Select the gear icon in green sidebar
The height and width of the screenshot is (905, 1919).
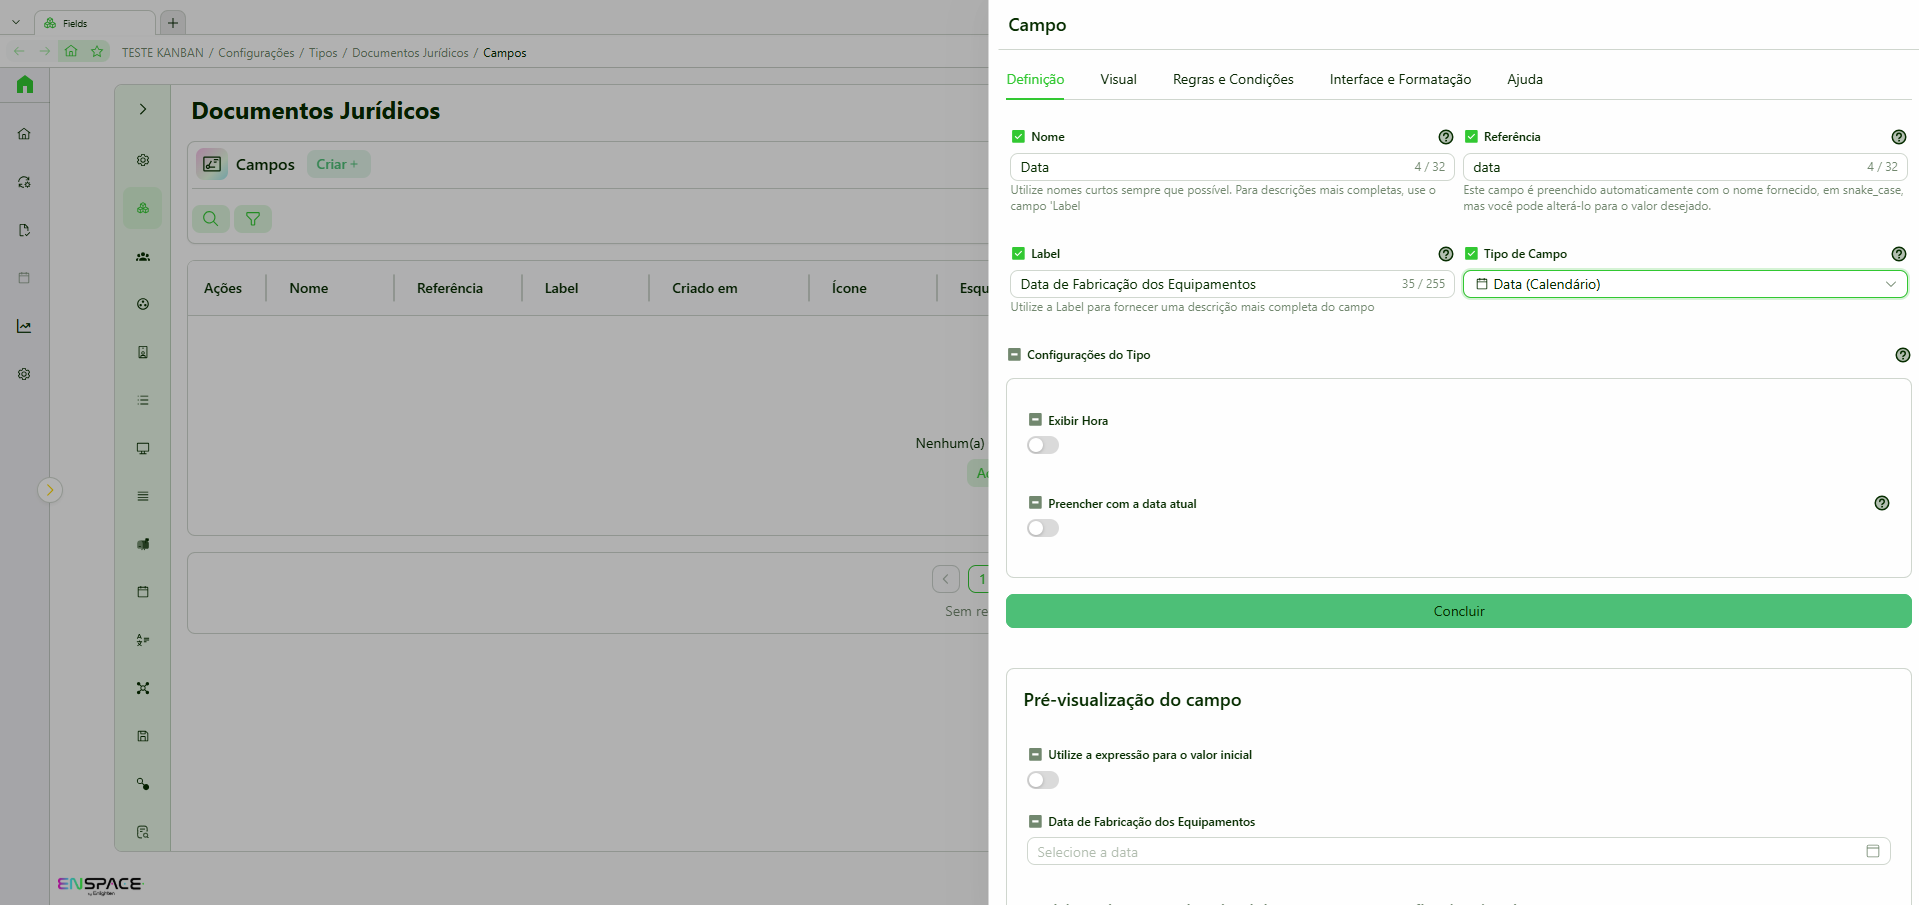point(143,160)
